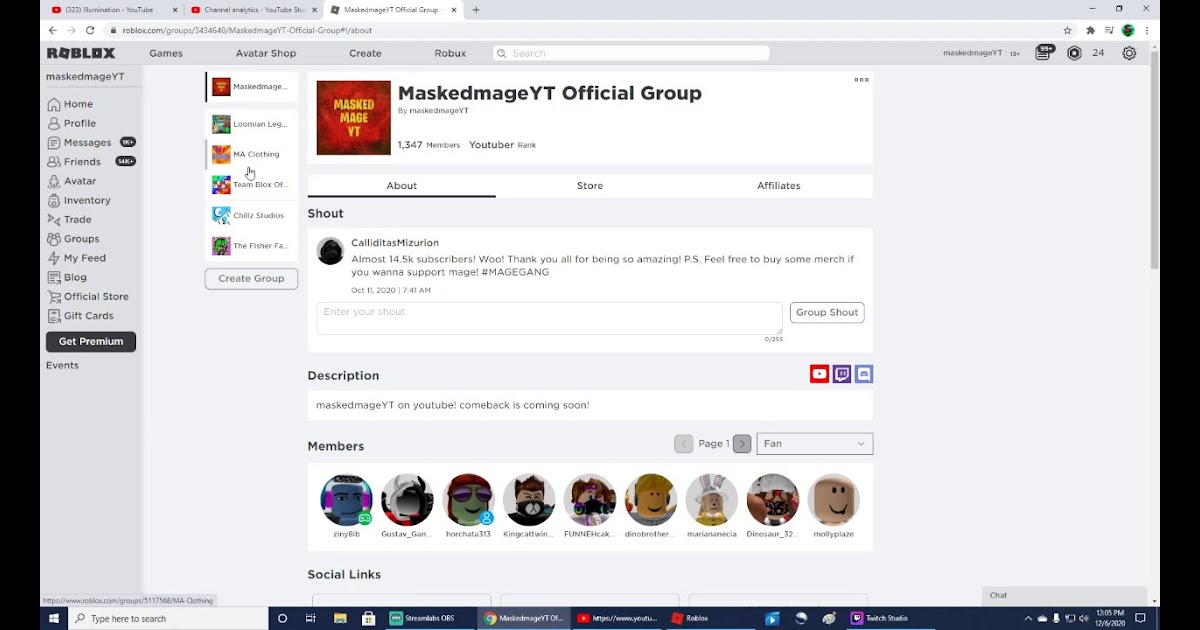Open Robux in the top navigation
Viewport: 1200px width, 630px height.
[451, 53]
